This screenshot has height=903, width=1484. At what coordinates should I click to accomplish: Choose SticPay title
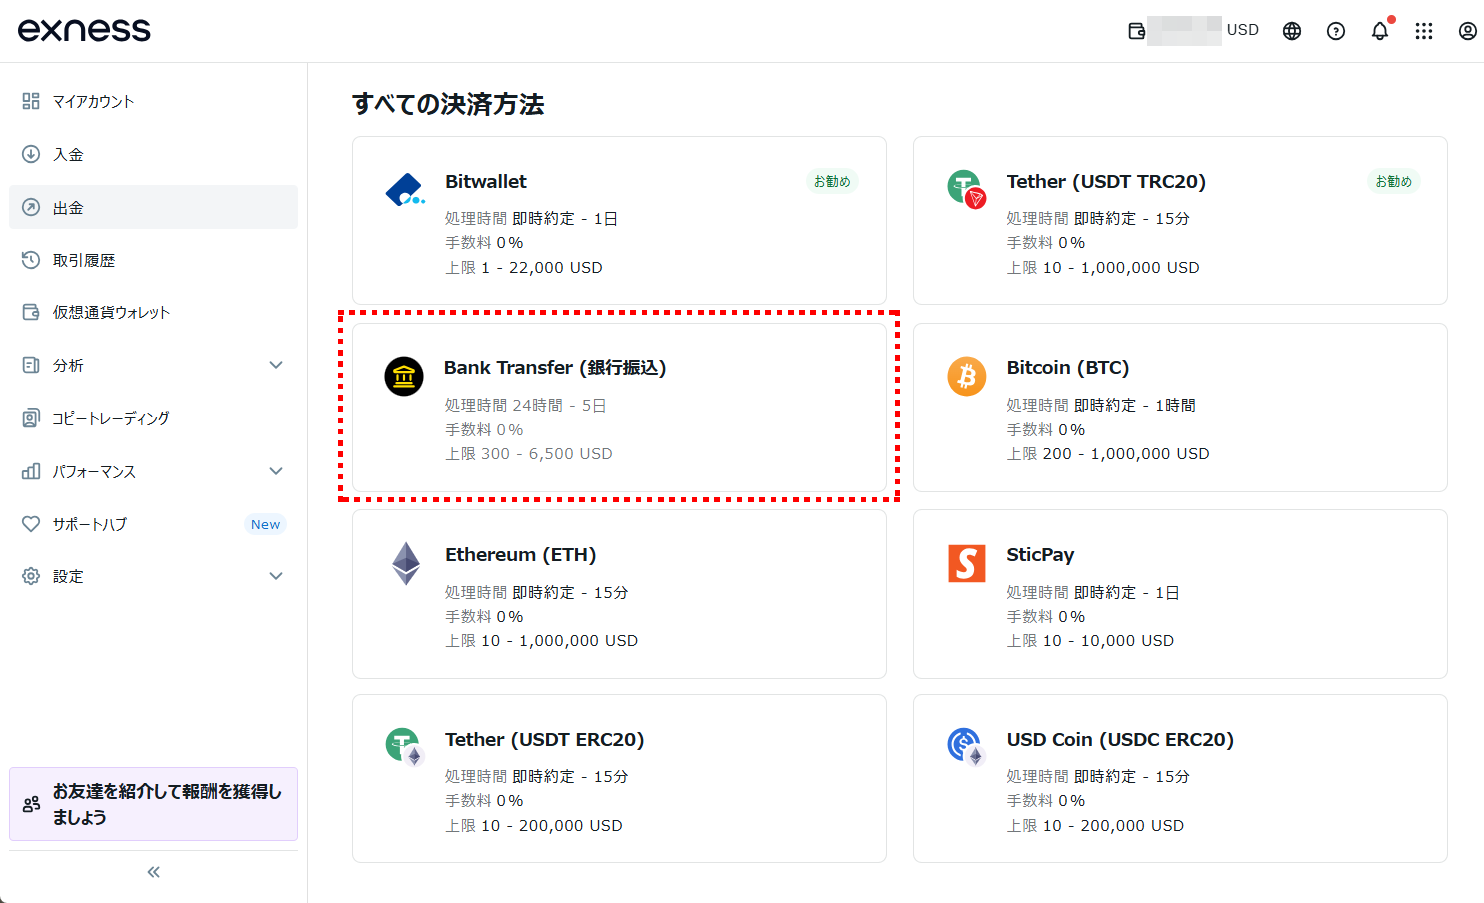click(x=1040, y=554)
